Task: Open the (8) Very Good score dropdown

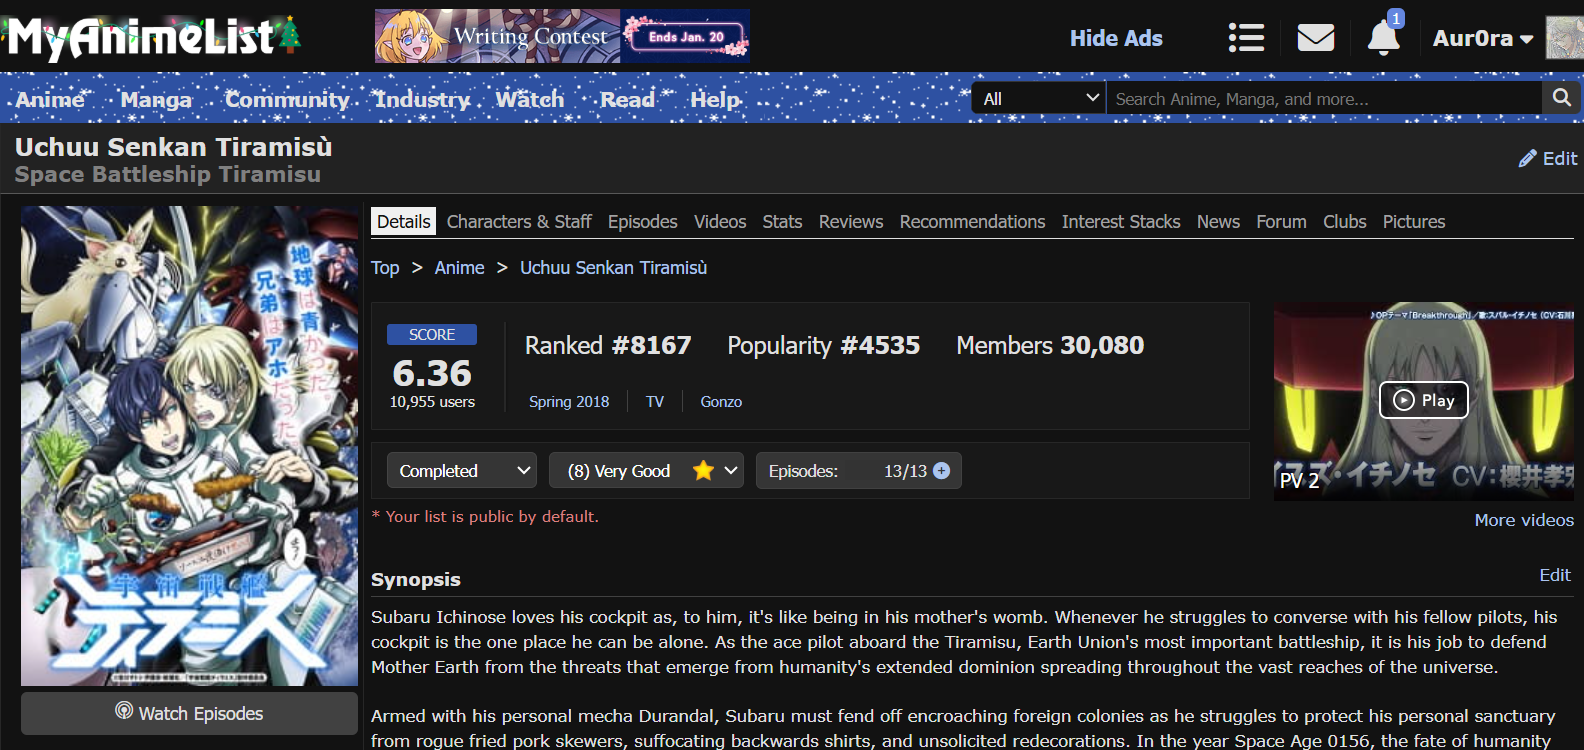Action: [646, 471]
